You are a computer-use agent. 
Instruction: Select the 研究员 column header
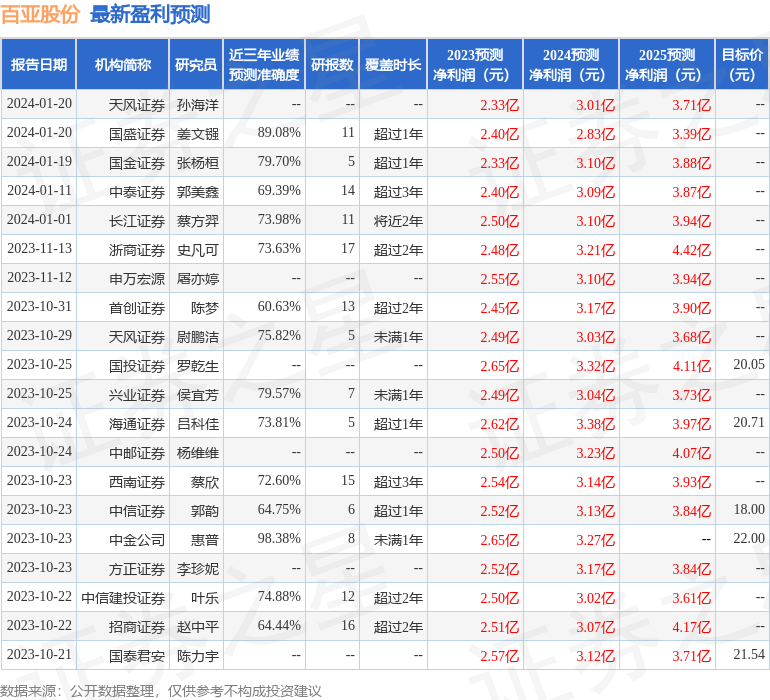(x=196, y=64)
